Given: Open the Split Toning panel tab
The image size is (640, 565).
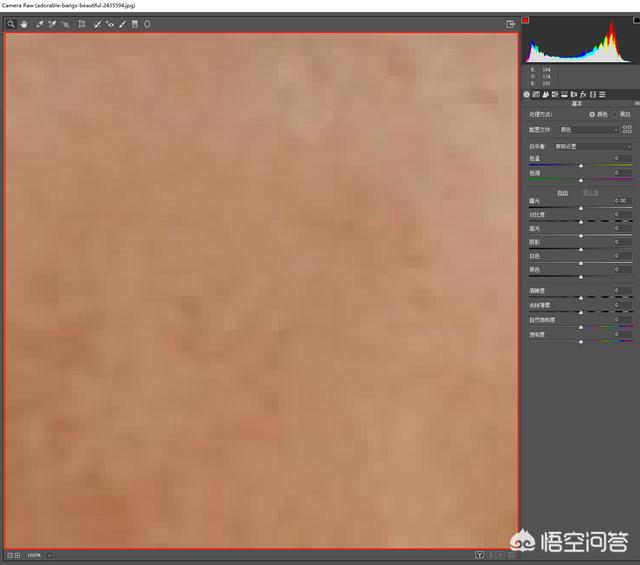Looking at the screenshot, I should coord(564,95).
